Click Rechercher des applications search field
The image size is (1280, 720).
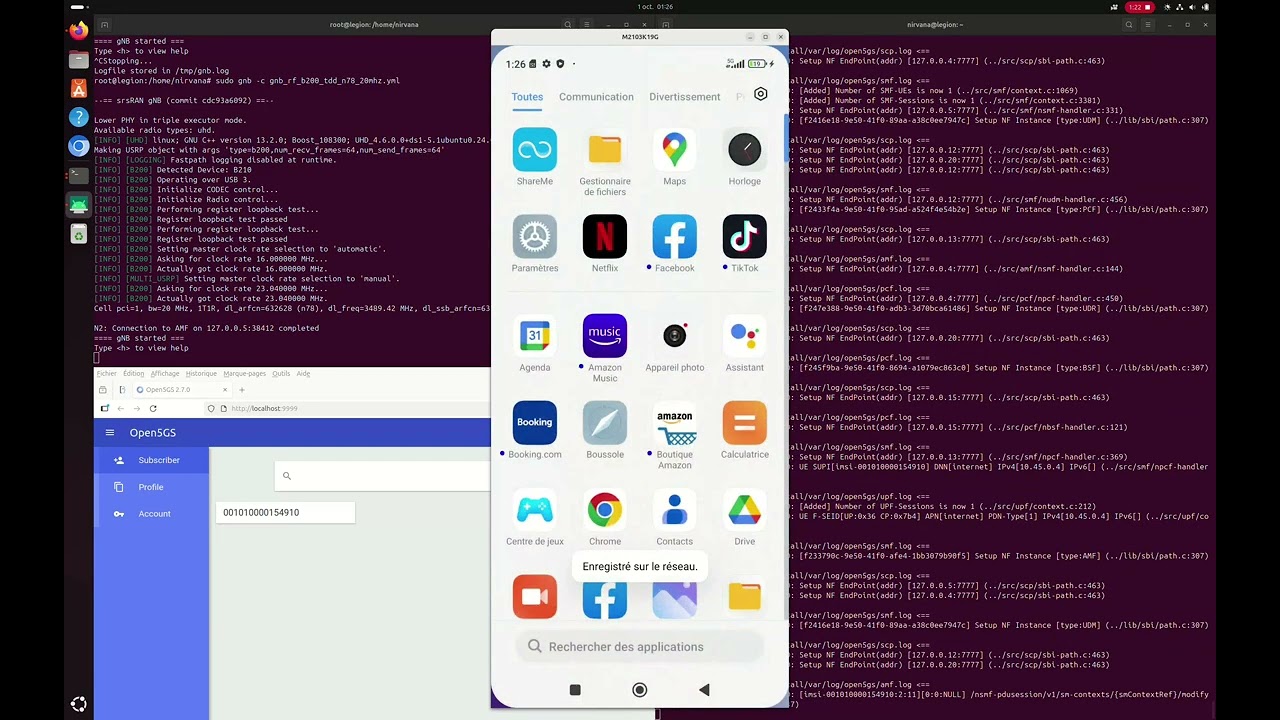pyautogui.click(x=640, y=647)
